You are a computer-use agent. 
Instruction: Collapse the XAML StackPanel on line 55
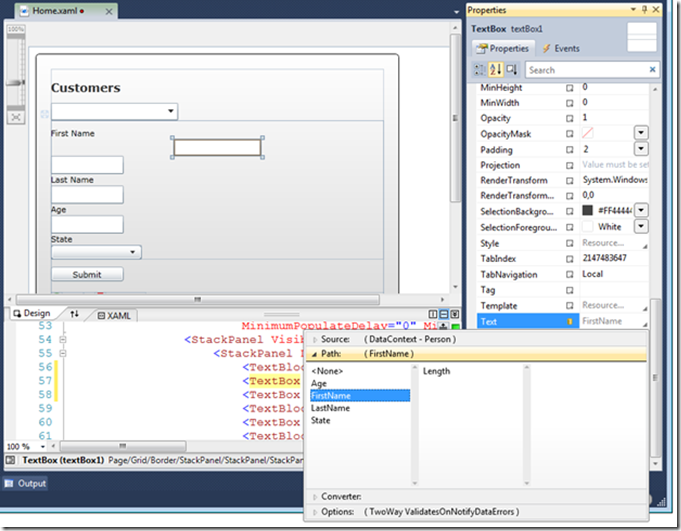[x=63, y=353]
